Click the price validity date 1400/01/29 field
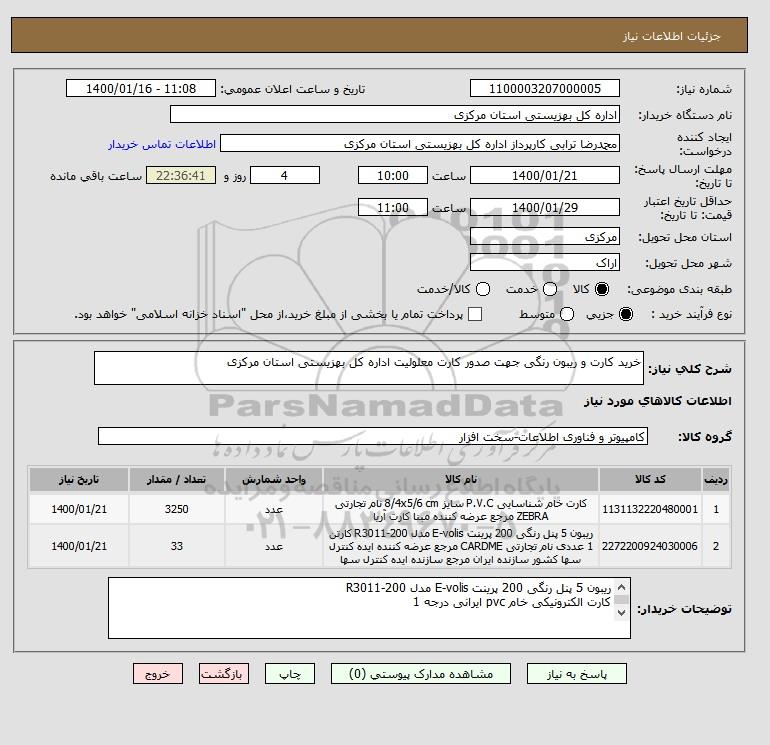 coord(545,207)
